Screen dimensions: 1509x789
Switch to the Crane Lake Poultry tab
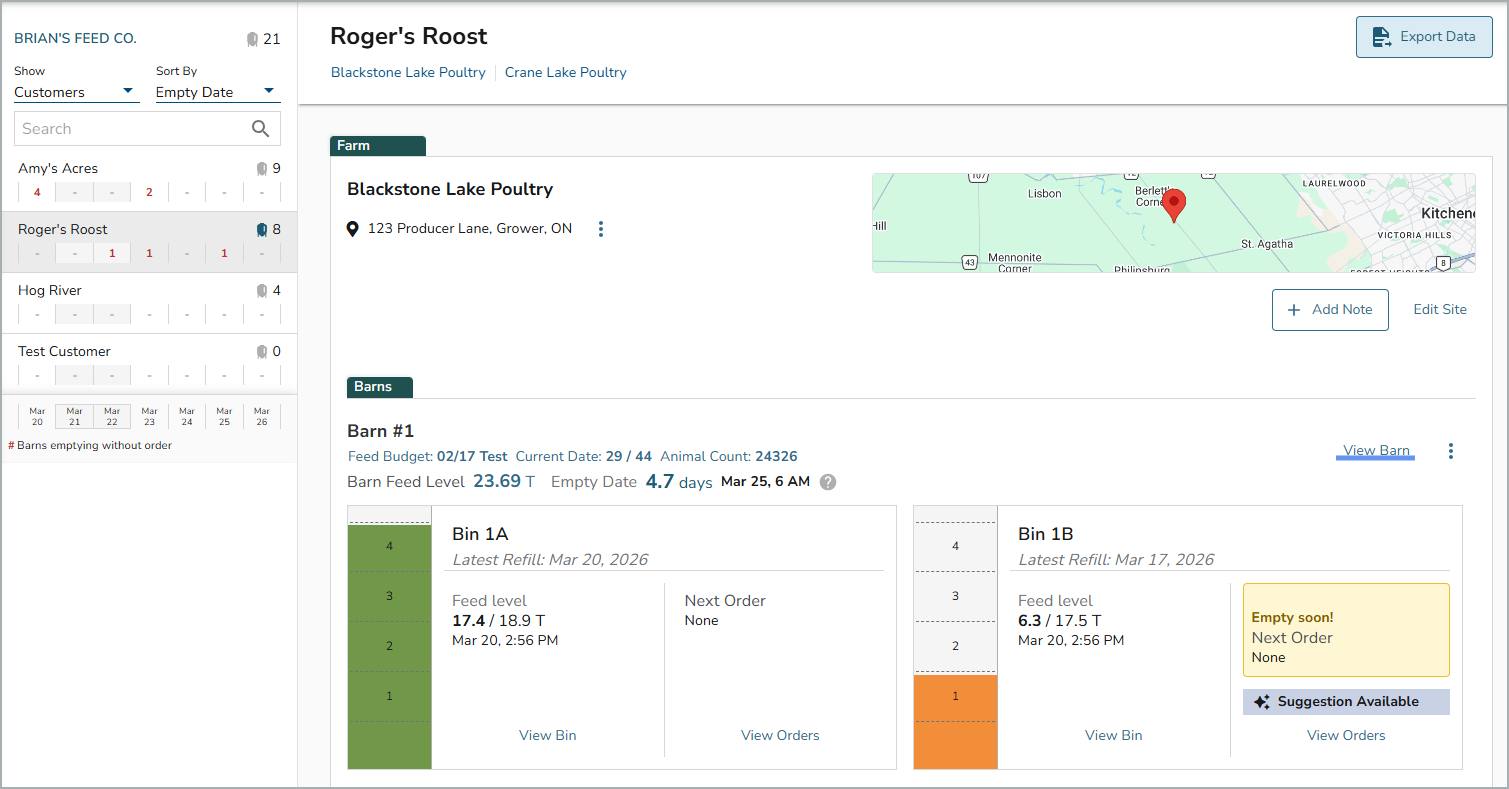[565, 72]
